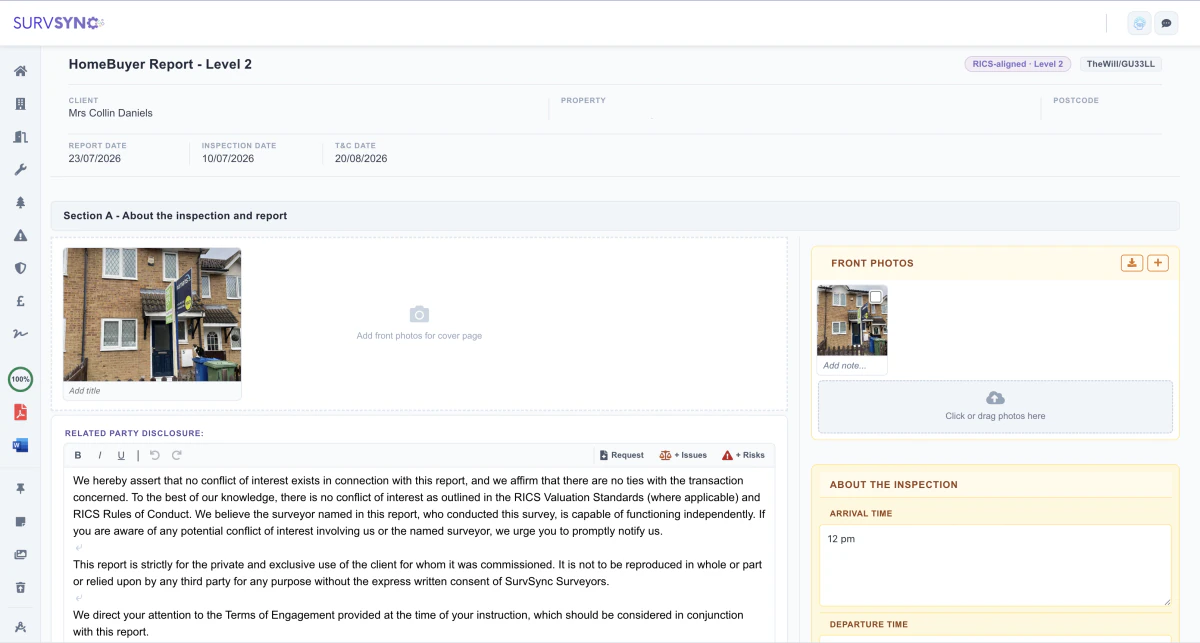Focus the Arrival Time text box
This screenshot has height=643, width=1200.
(x=995, y=565)
